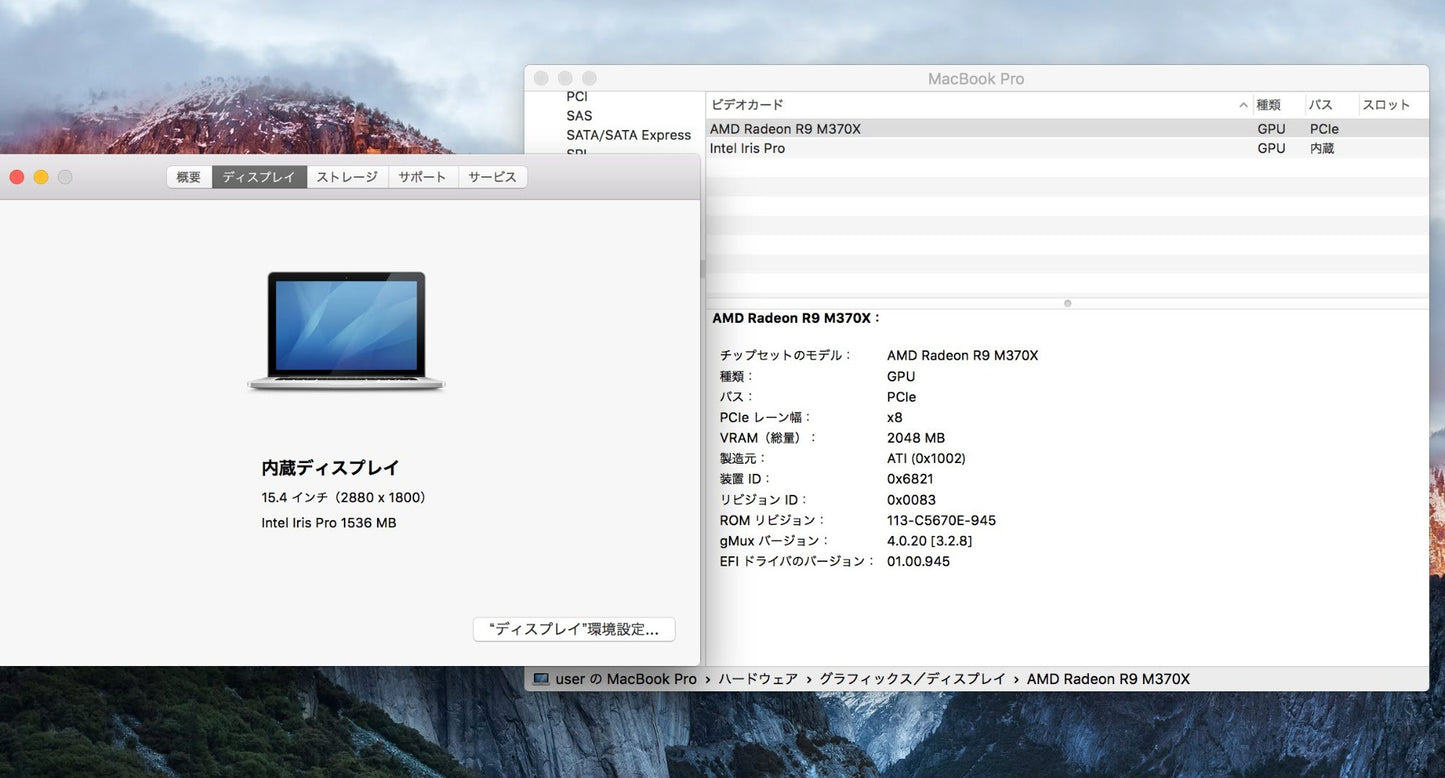Click the computer icon in the path bar

coord(541,679)
